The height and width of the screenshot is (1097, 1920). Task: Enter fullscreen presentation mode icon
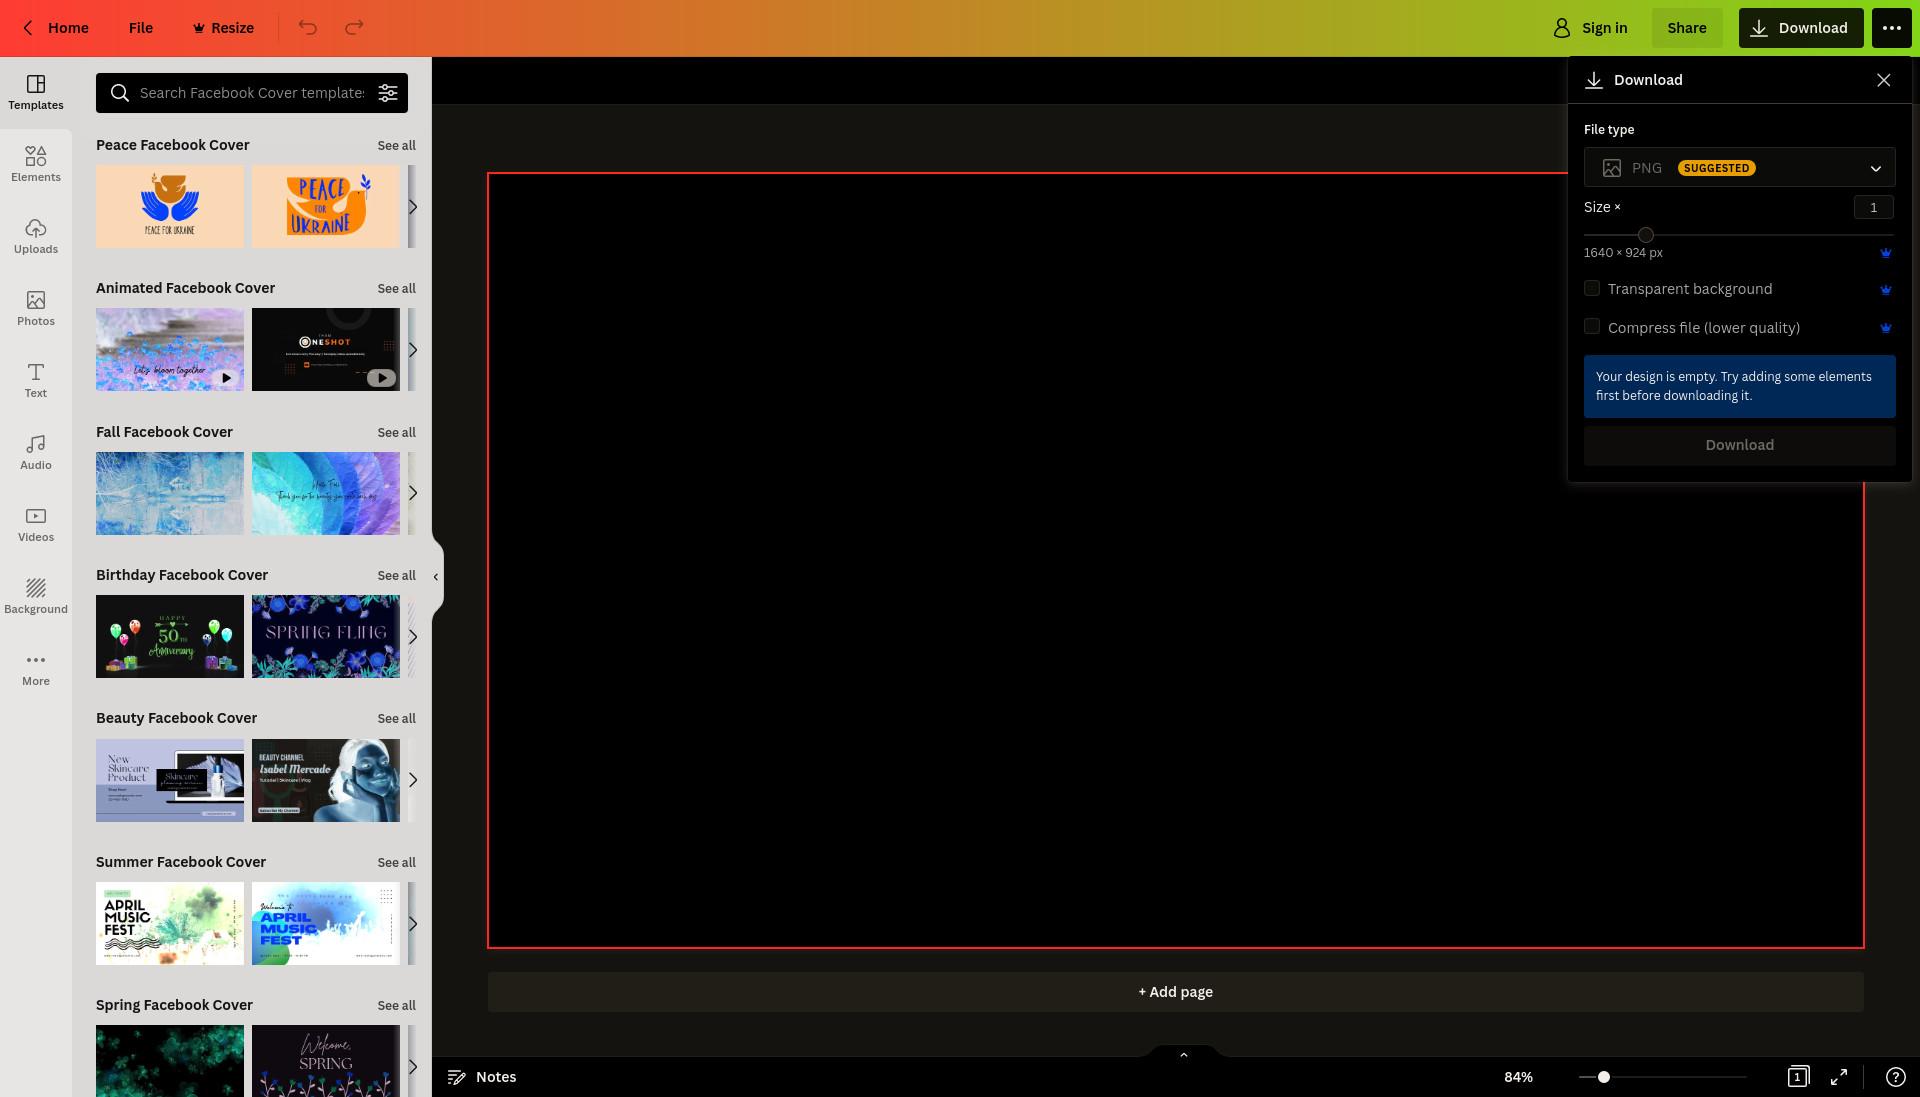coord(1839,1077)
